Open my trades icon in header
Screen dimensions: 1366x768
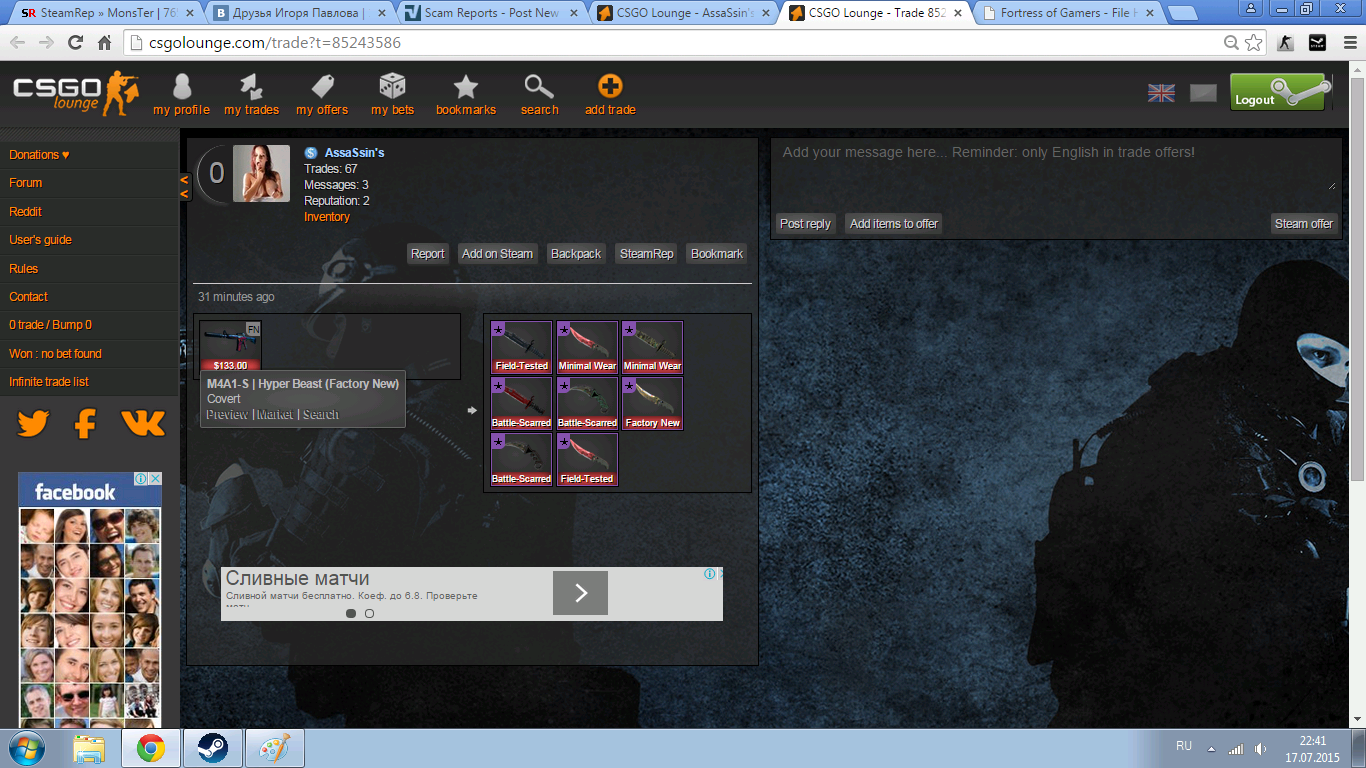tap(251, 88)
